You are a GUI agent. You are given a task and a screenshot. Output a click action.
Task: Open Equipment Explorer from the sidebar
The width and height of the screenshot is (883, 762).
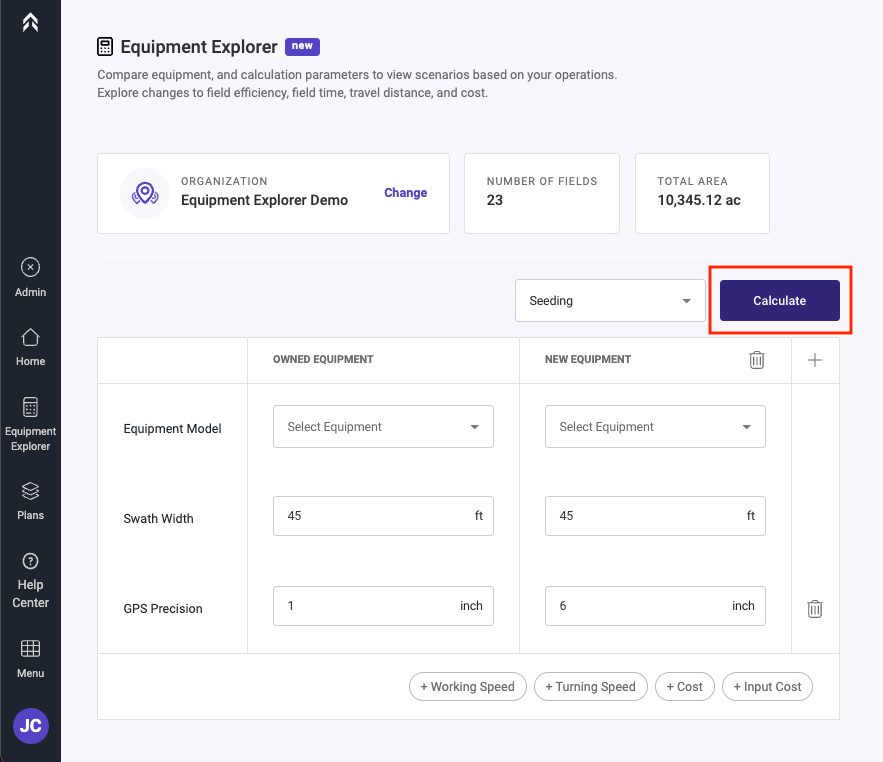30,424
